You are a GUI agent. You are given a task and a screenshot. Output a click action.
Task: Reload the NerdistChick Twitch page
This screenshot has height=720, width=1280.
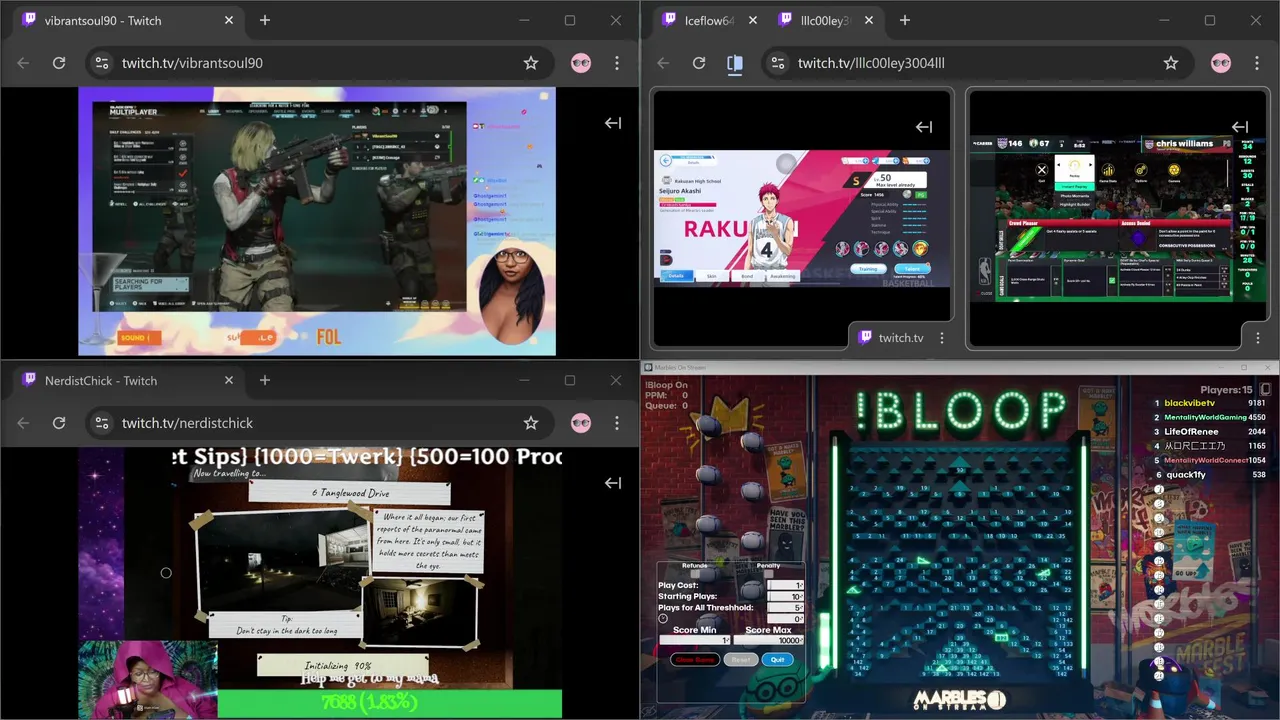tap(59, 423)
